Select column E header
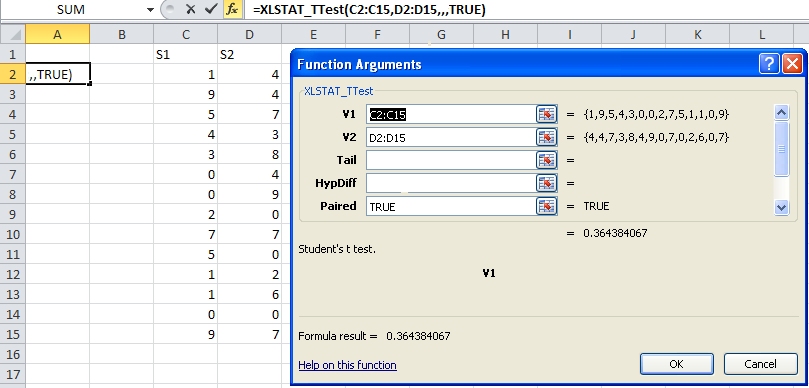Screen dimensions: 809x388 point(313,35)
